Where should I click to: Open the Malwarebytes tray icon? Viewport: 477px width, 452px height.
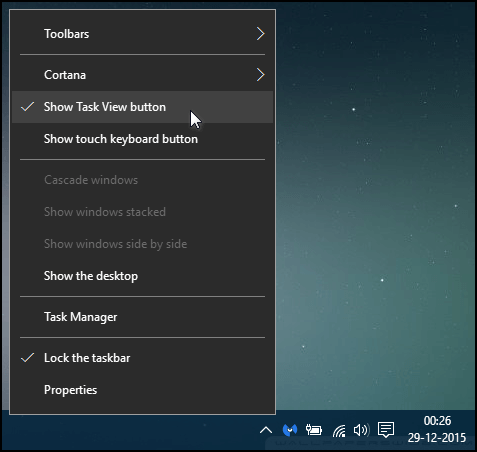coord(290,430)
